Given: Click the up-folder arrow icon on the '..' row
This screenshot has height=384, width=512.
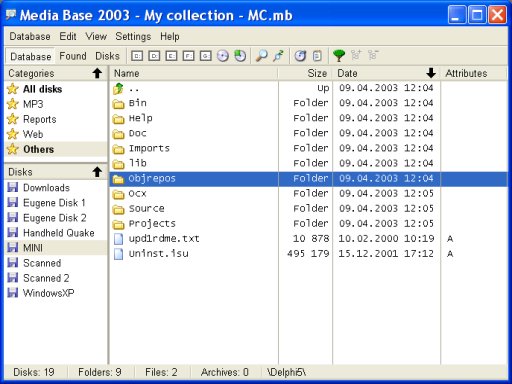Looking at the screenshot, I should click(118, 89).
